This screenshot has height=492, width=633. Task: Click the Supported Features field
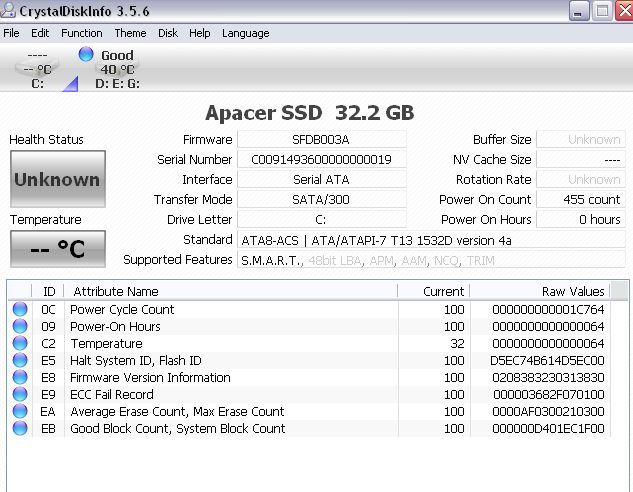(431, 260)
